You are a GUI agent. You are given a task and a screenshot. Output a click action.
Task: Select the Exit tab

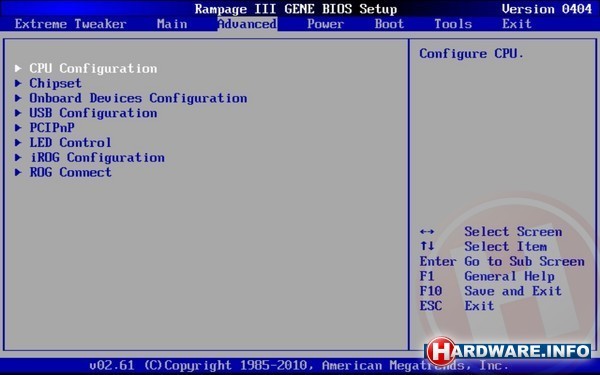coord(517,24)
